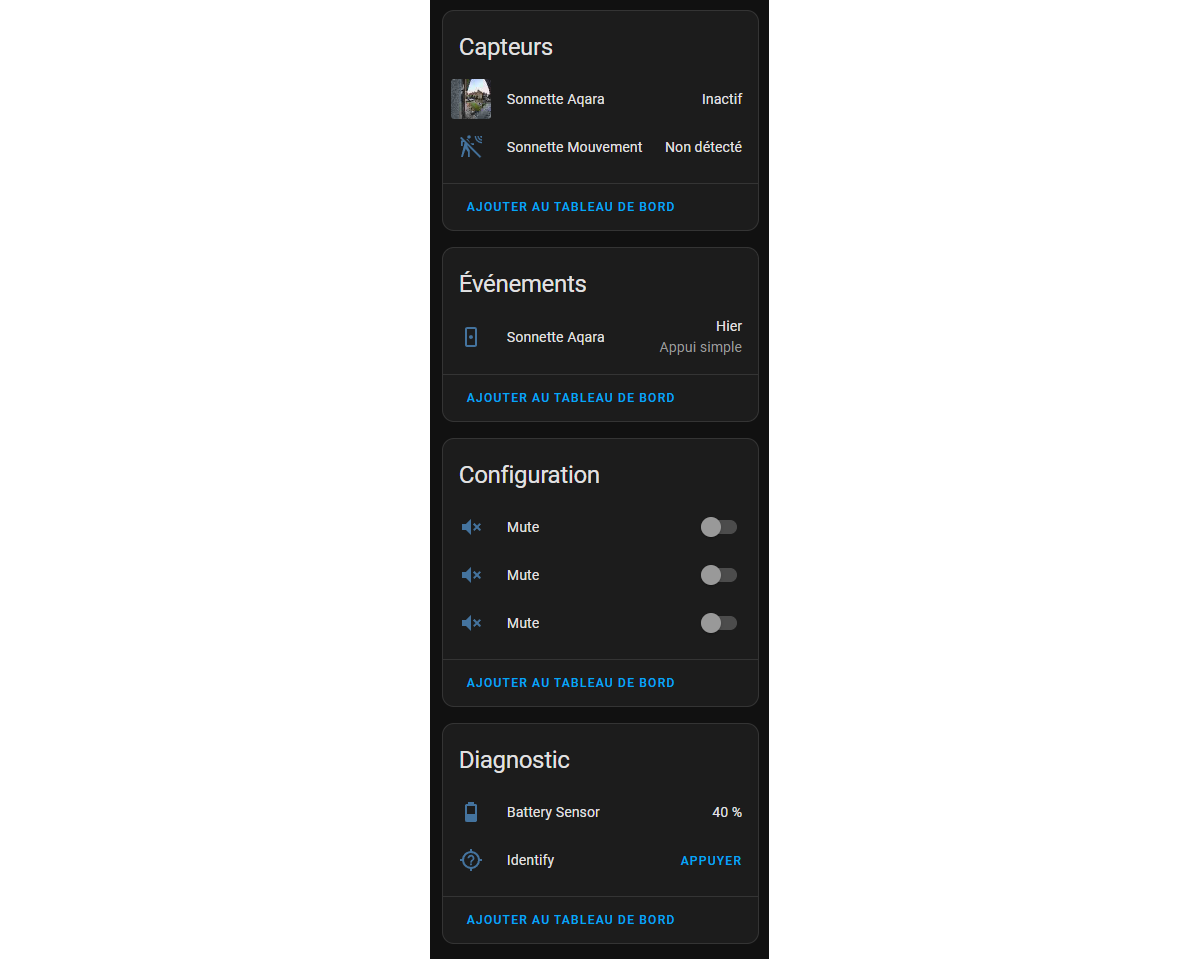Image resolution: width=1200 pixels, height=959 pixels.
Task: Click the Identify entity label
Action: (x=530, y=860)
